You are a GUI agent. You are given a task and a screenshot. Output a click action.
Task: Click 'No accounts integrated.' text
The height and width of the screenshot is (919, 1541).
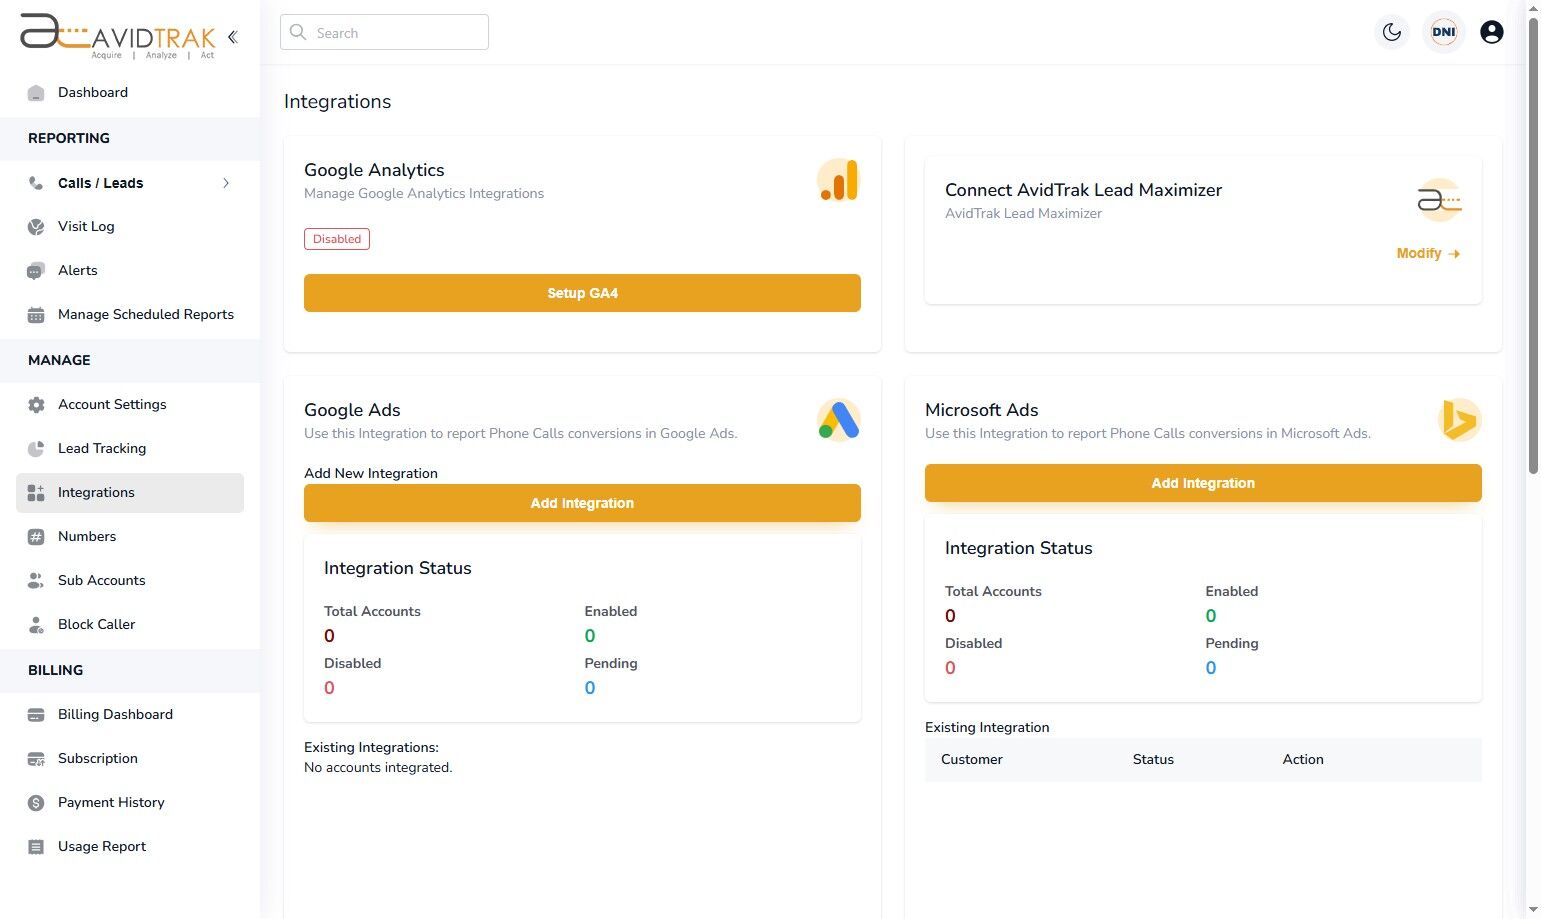[378, 768]
